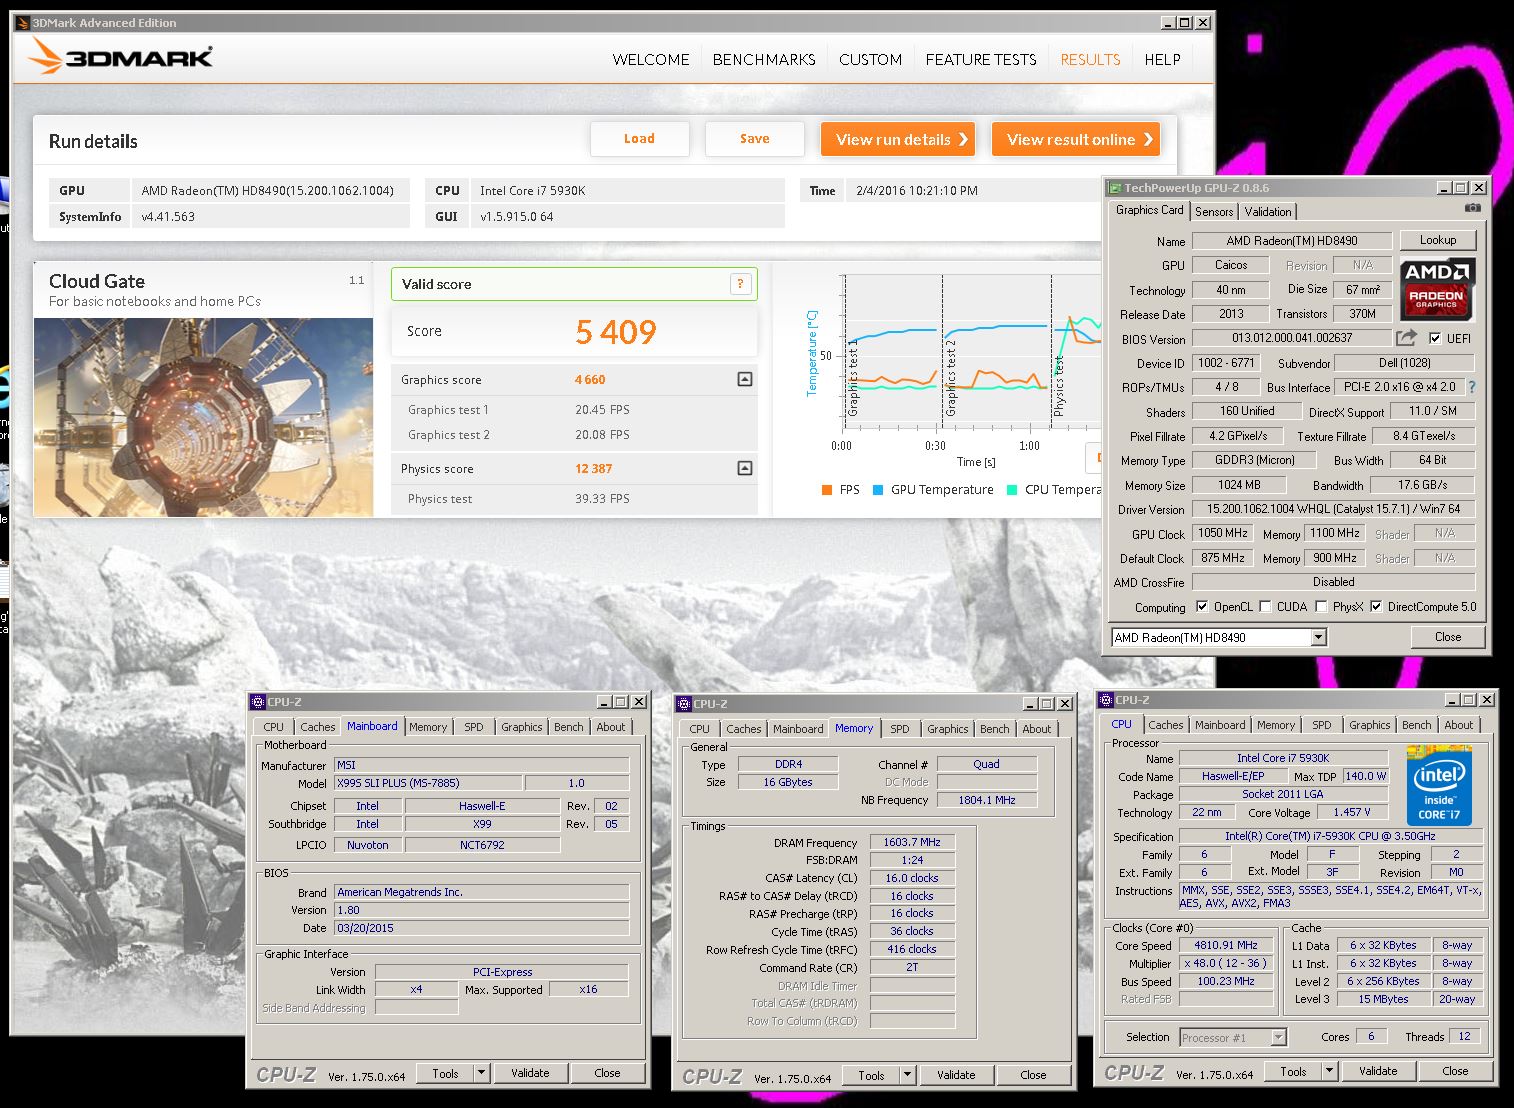
Task: Open Graphics tab in rightmost CPU-Z window
Action: pos(1369,725)
